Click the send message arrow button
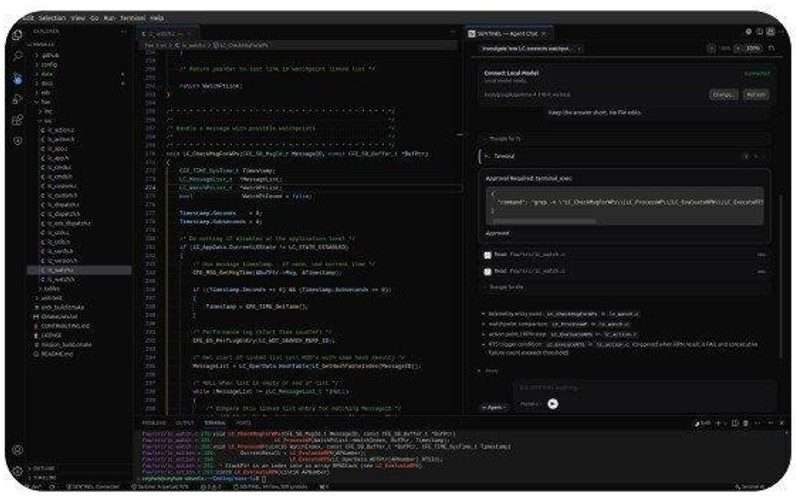Image resolution: width=796 pixels, height=496 pixels. pos(553,404)
